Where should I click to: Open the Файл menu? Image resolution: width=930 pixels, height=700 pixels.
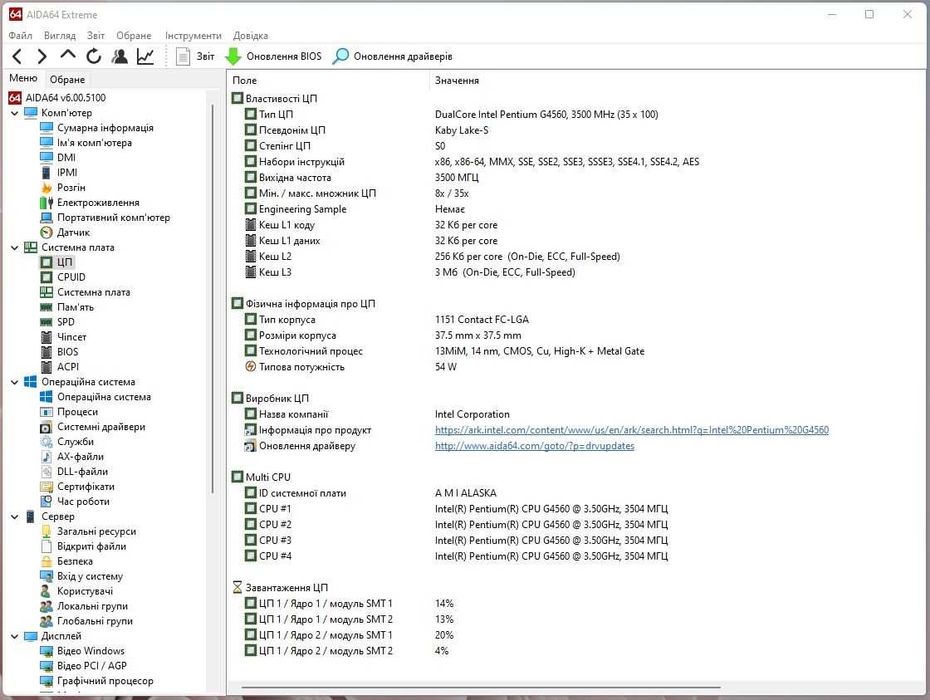pyautogui.click(x=20, y=36)
